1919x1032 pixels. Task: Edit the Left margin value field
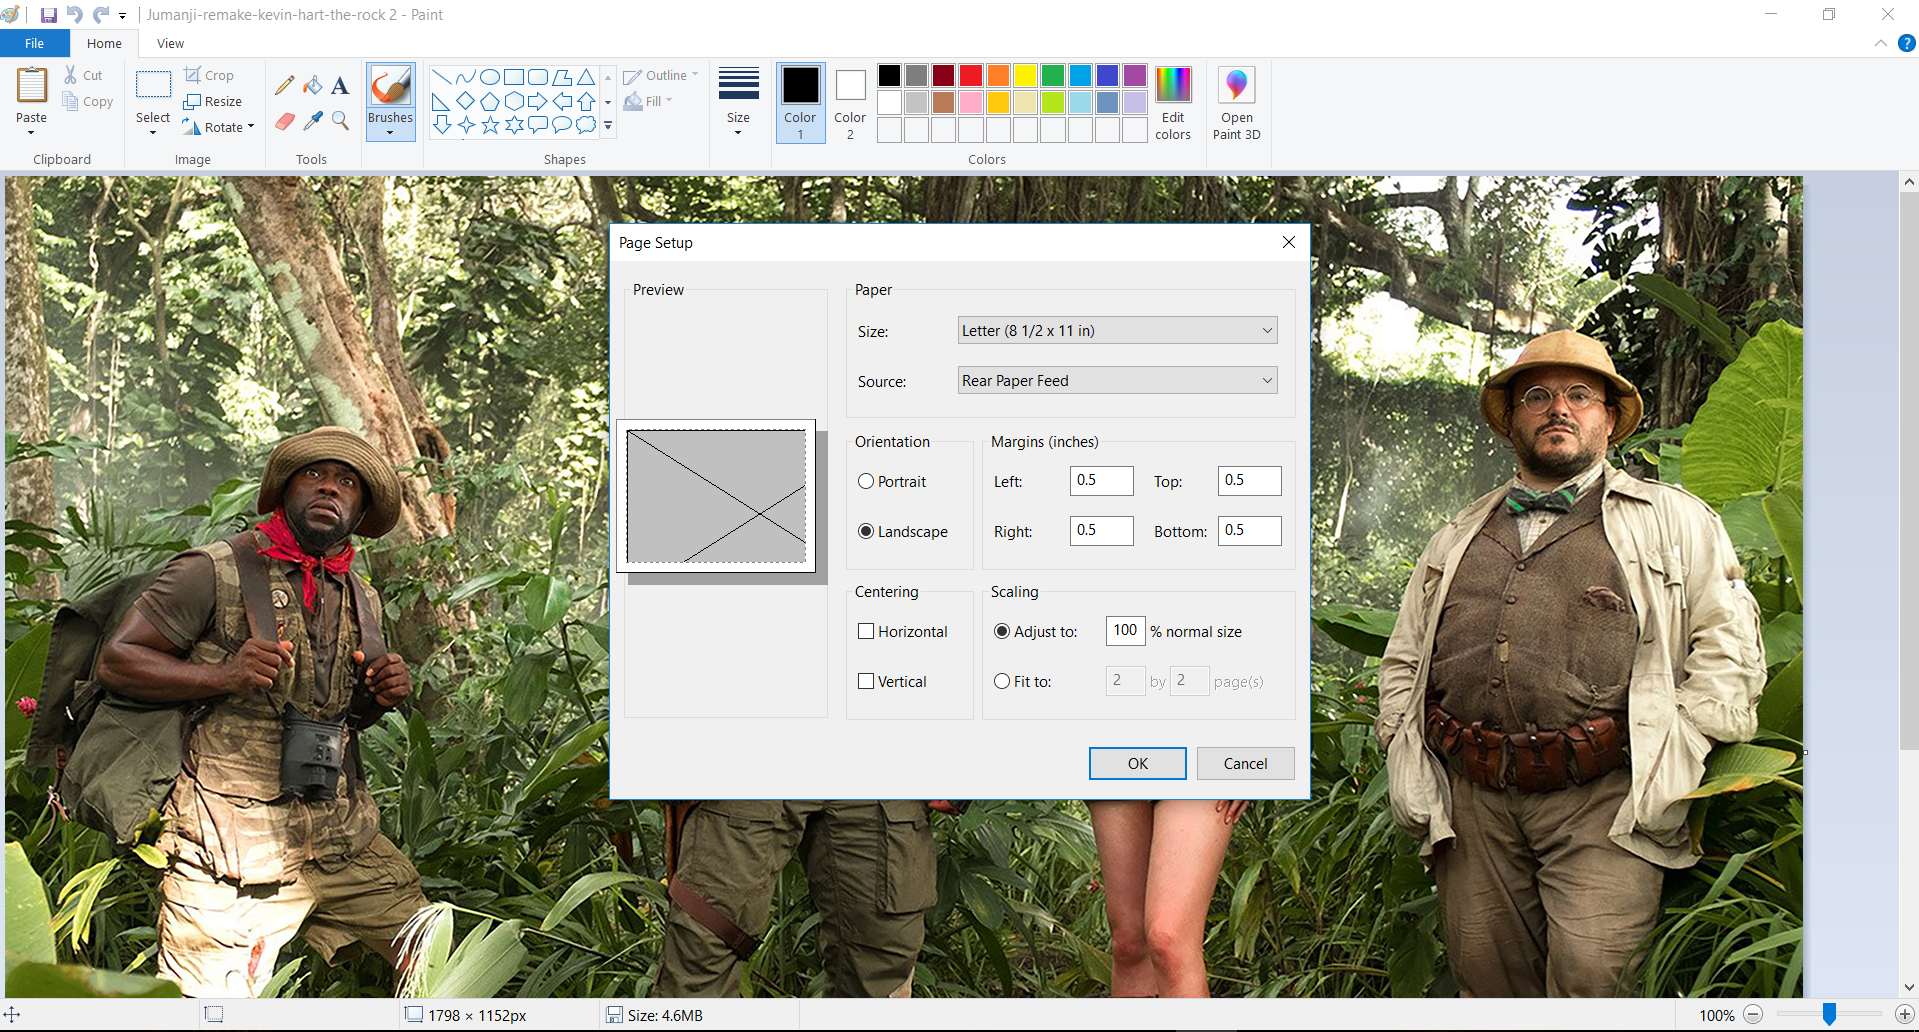(1101, 480)
